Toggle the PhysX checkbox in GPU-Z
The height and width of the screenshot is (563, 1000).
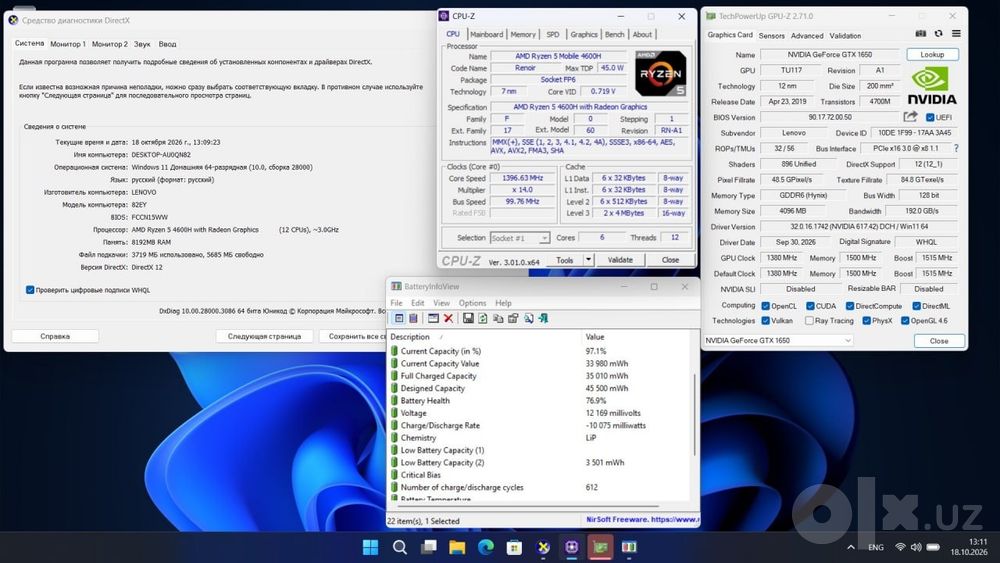coord(867,321)
